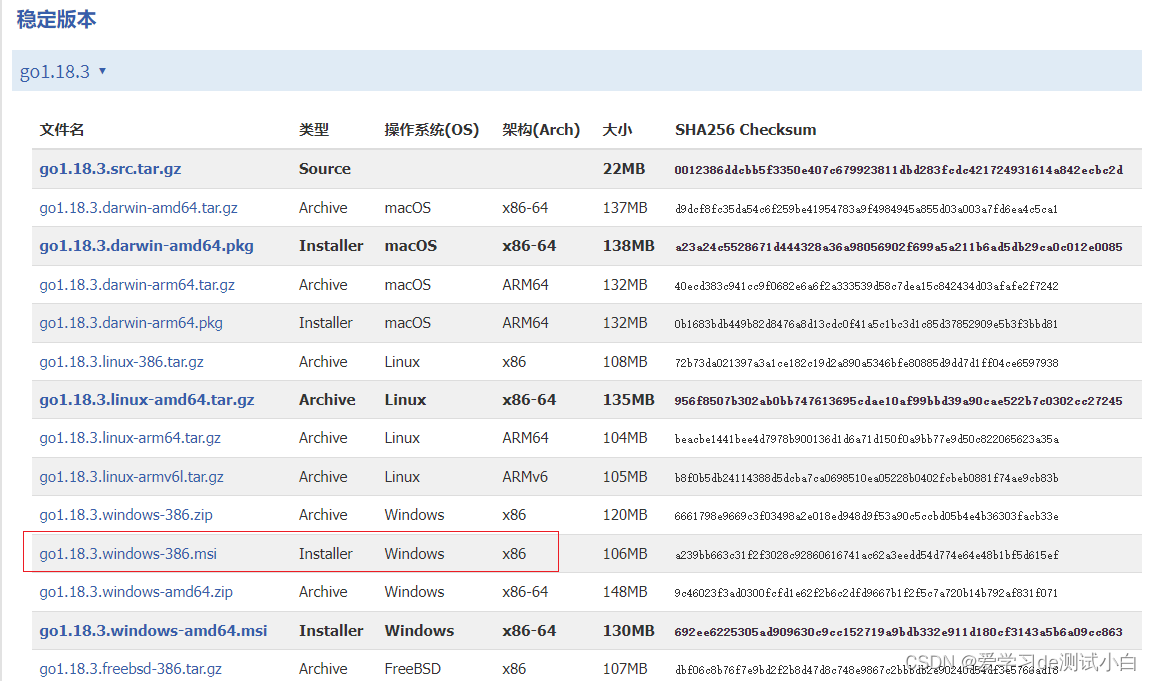
Task: Select the checksum starting with a23a24c5528671
Action: tap(898, 247)
